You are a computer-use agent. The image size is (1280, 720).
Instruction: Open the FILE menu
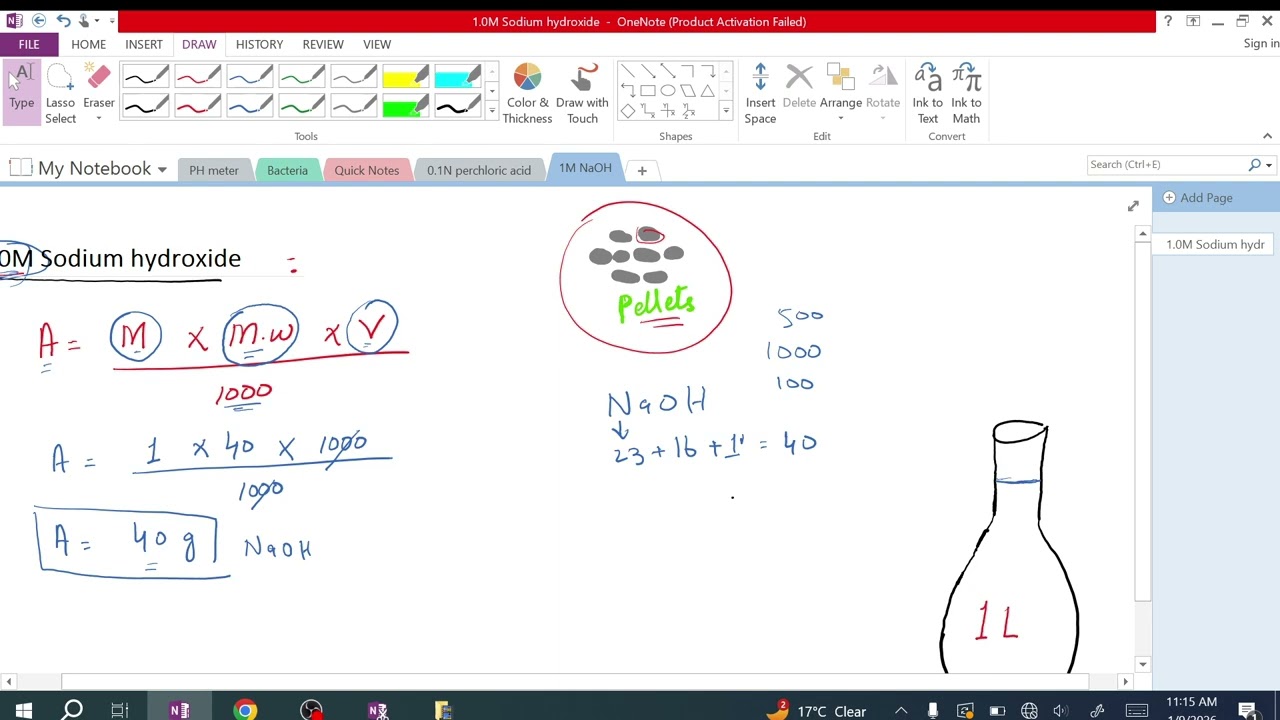tap(29, 44)
